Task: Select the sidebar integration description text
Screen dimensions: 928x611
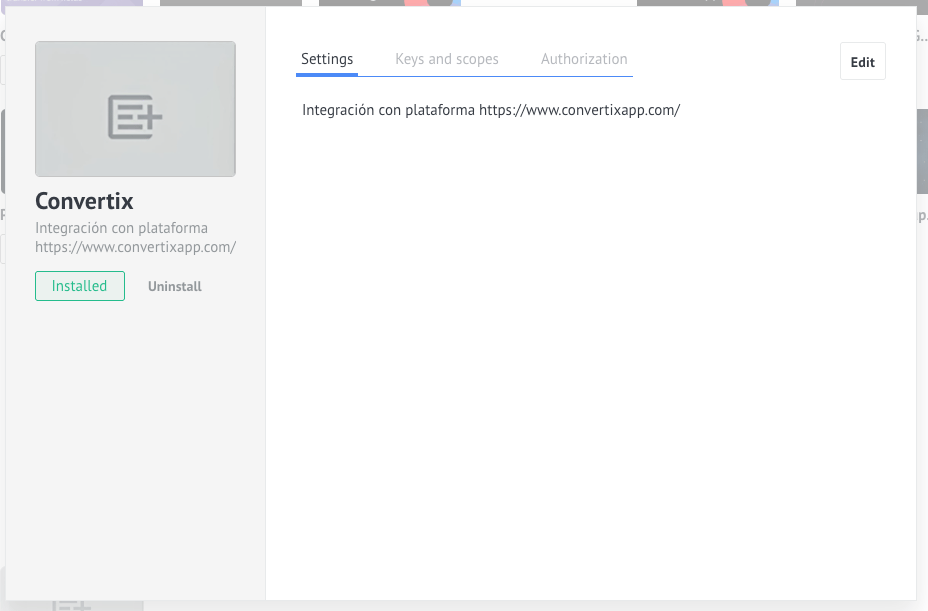Action: (x=136, y=237)
